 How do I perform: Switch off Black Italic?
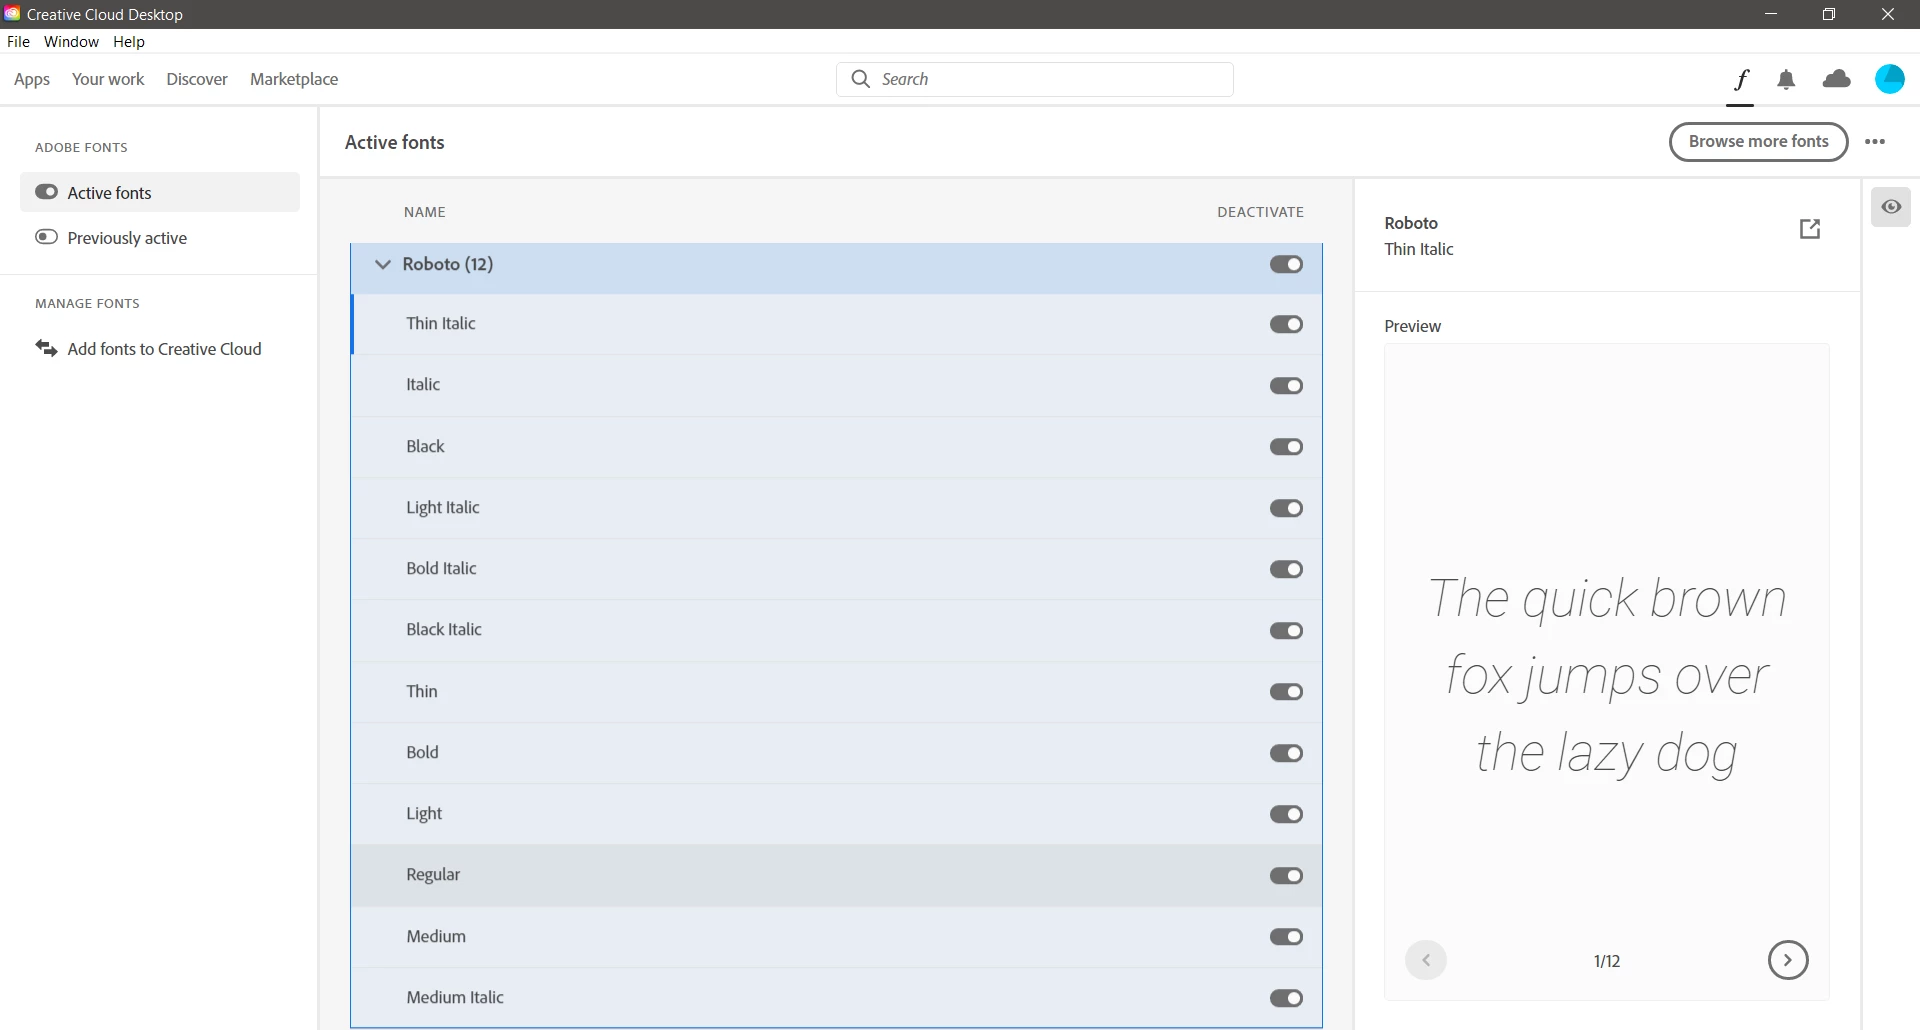(x=1286, y=631)
